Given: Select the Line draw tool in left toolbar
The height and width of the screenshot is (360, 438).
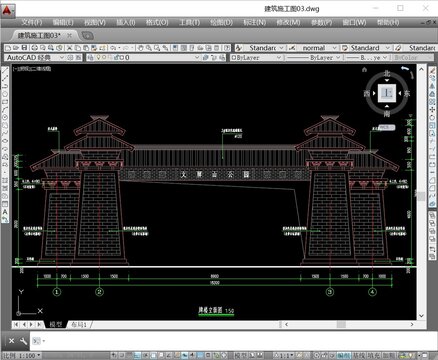Looking at the screenshot, I should (x=5, y=71).
